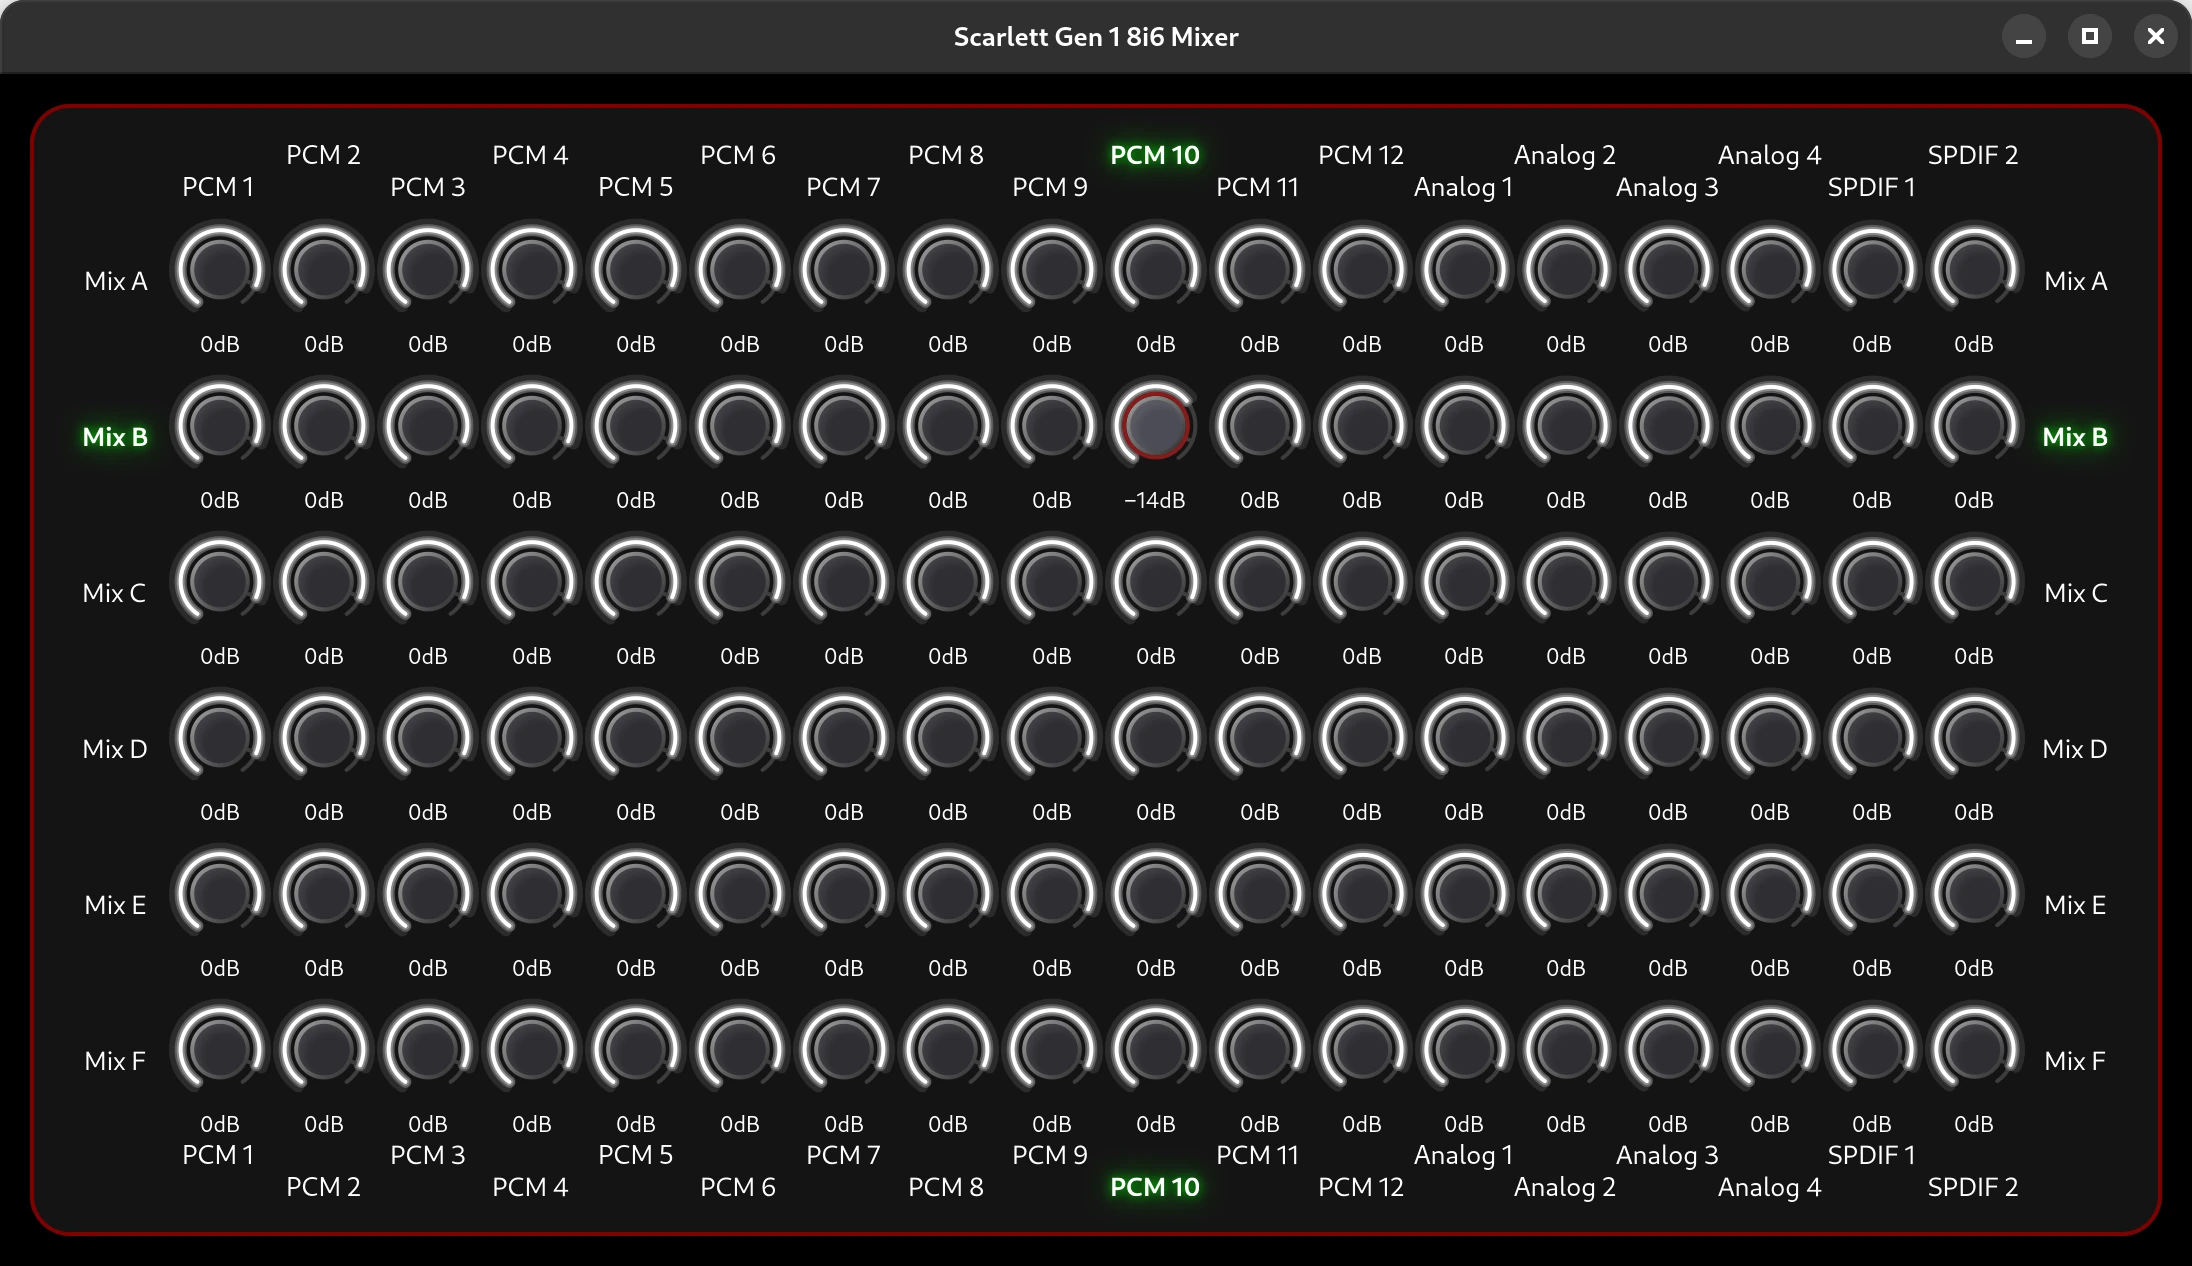Click the left Mix B row label
2192x1266 pixels.
tap(115, 437)
